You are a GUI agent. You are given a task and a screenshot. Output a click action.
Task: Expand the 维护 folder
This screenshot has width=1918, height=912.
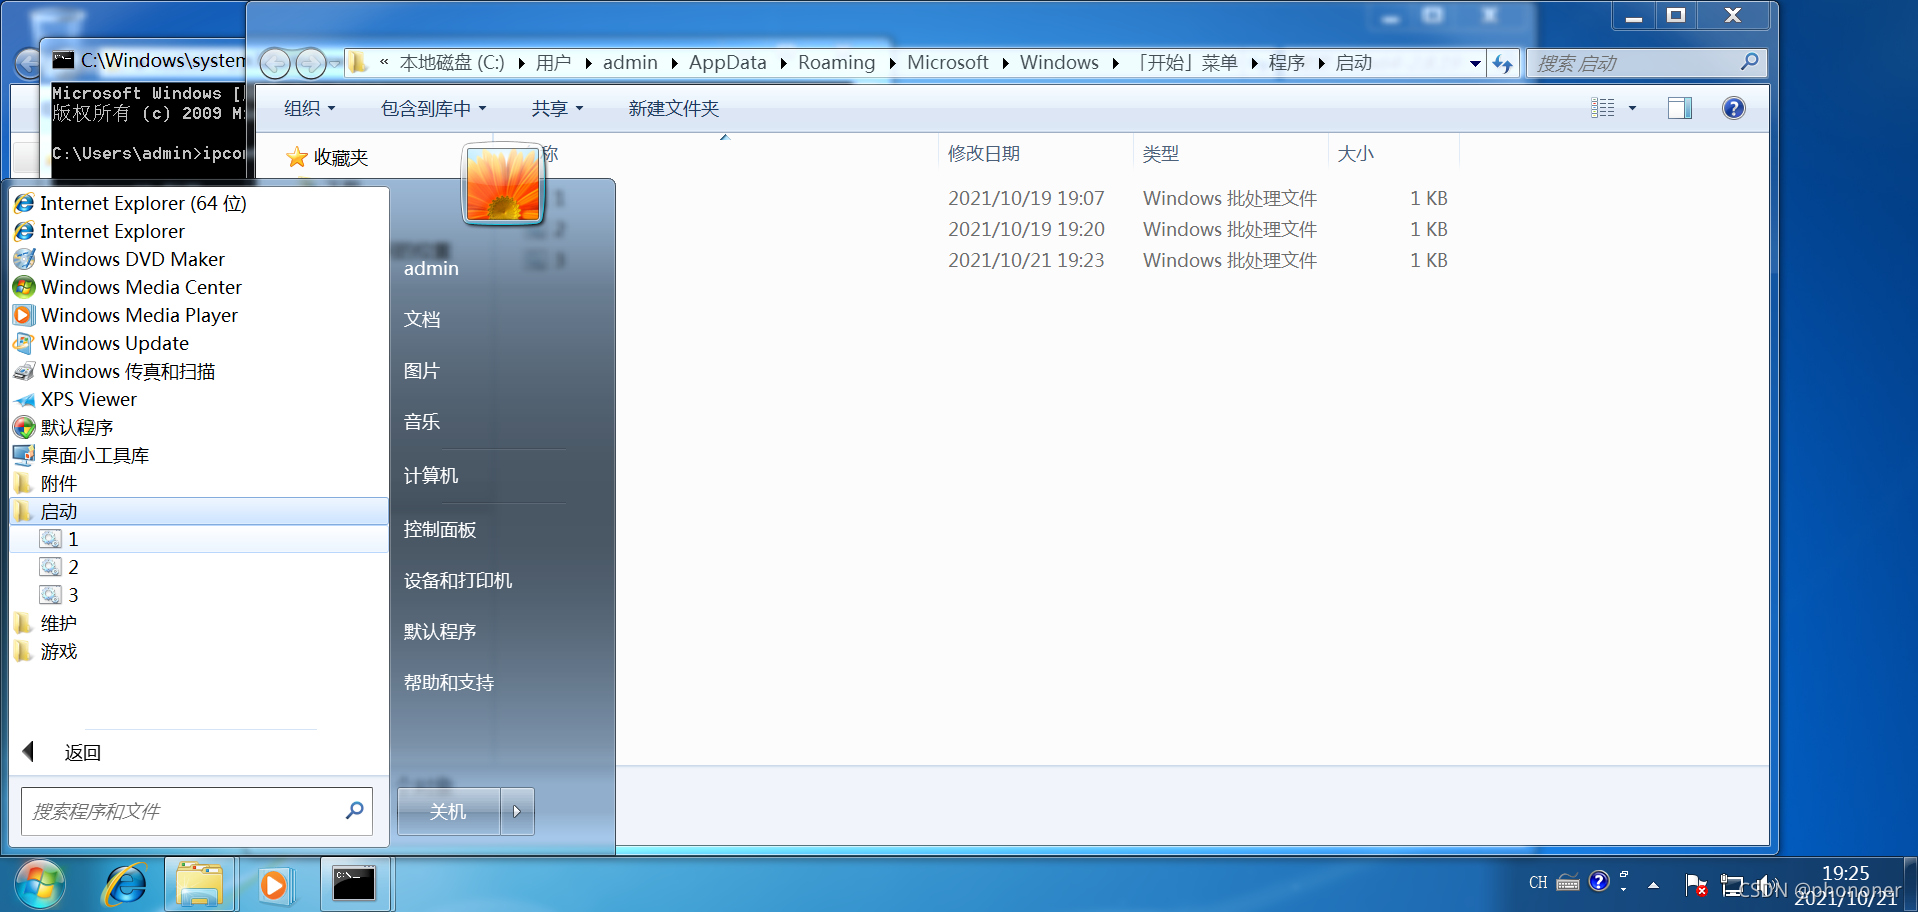click(x=46, y=623)
